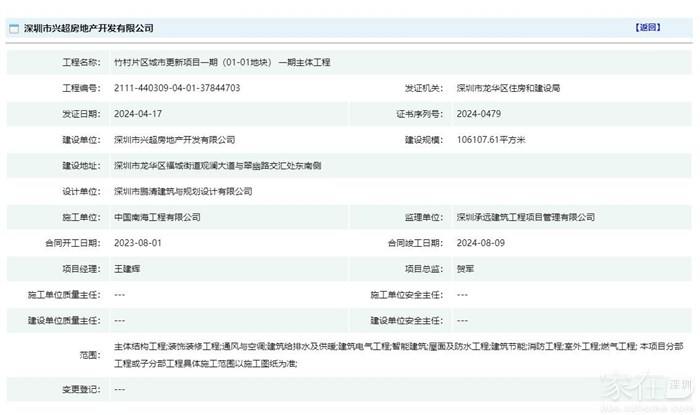Click contract start date 2023-08-01
Image resolution: width=700 pixels, height=415 pixels.
[x=138, y=243]
